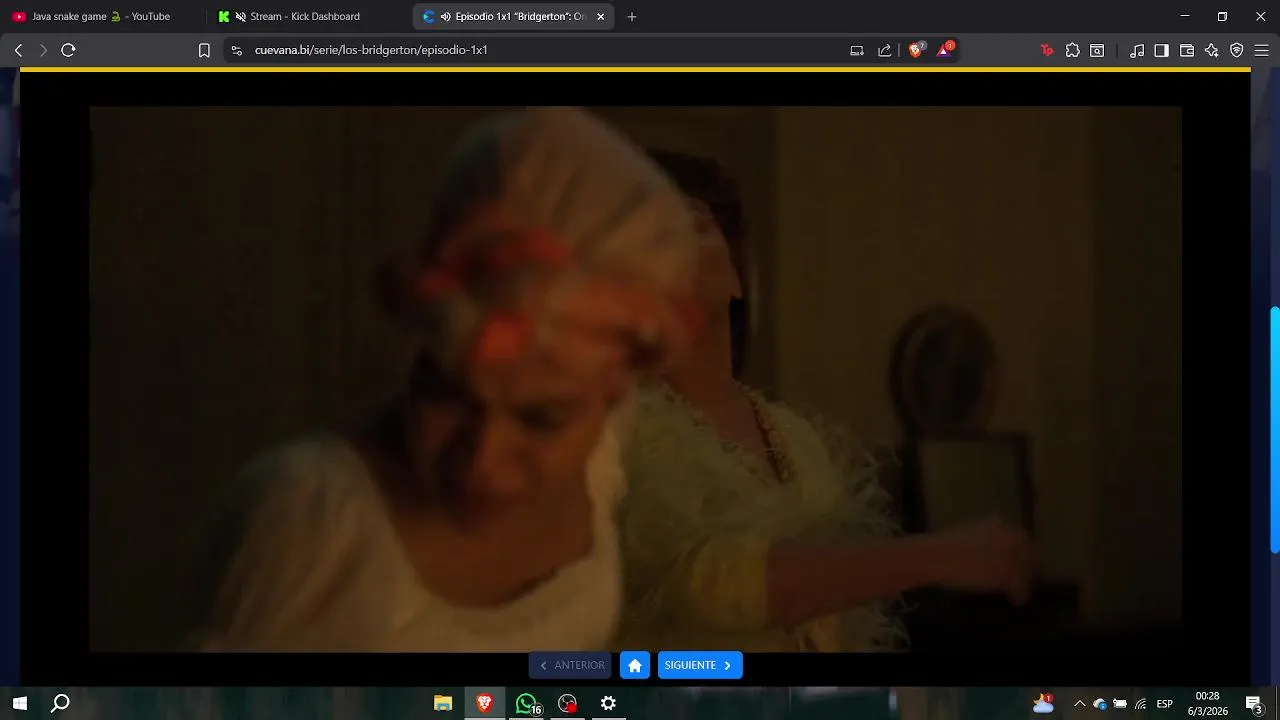This screenshot has width=1280, height=720.
Task: Show hidden system tray icons
Action: [x=1079, y=704]
